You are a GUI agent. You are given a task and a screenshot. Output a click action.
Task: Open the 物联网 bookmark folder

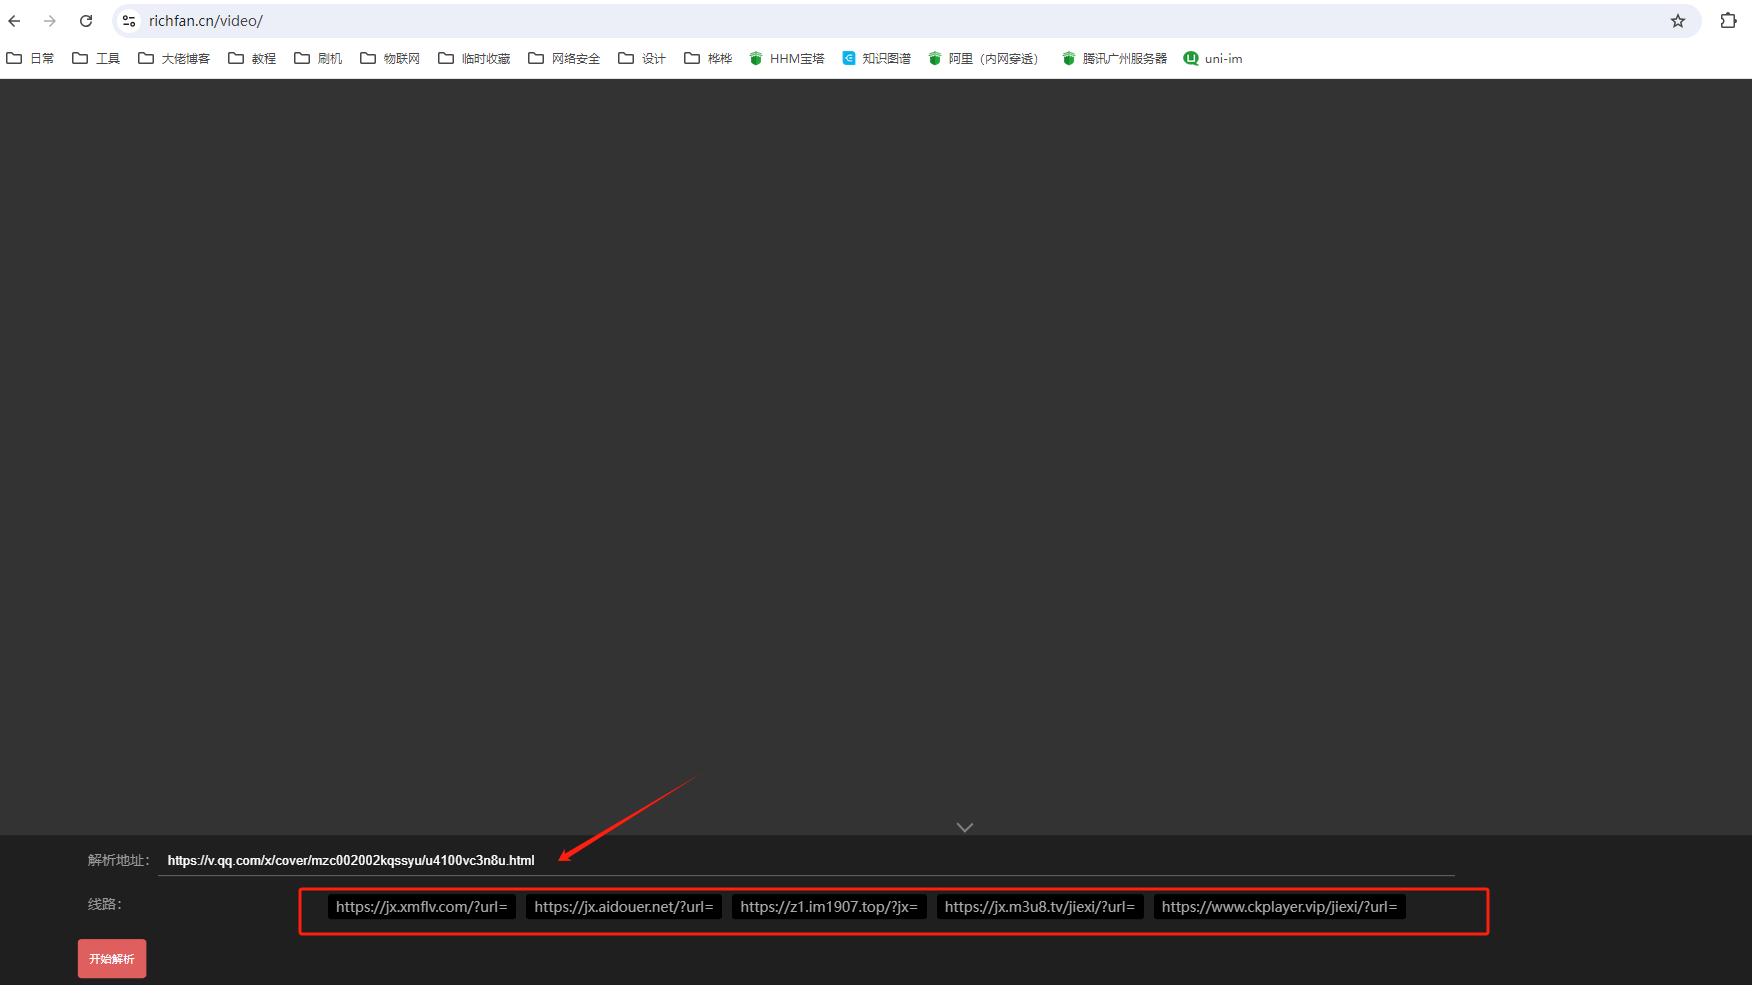[390, 59]
